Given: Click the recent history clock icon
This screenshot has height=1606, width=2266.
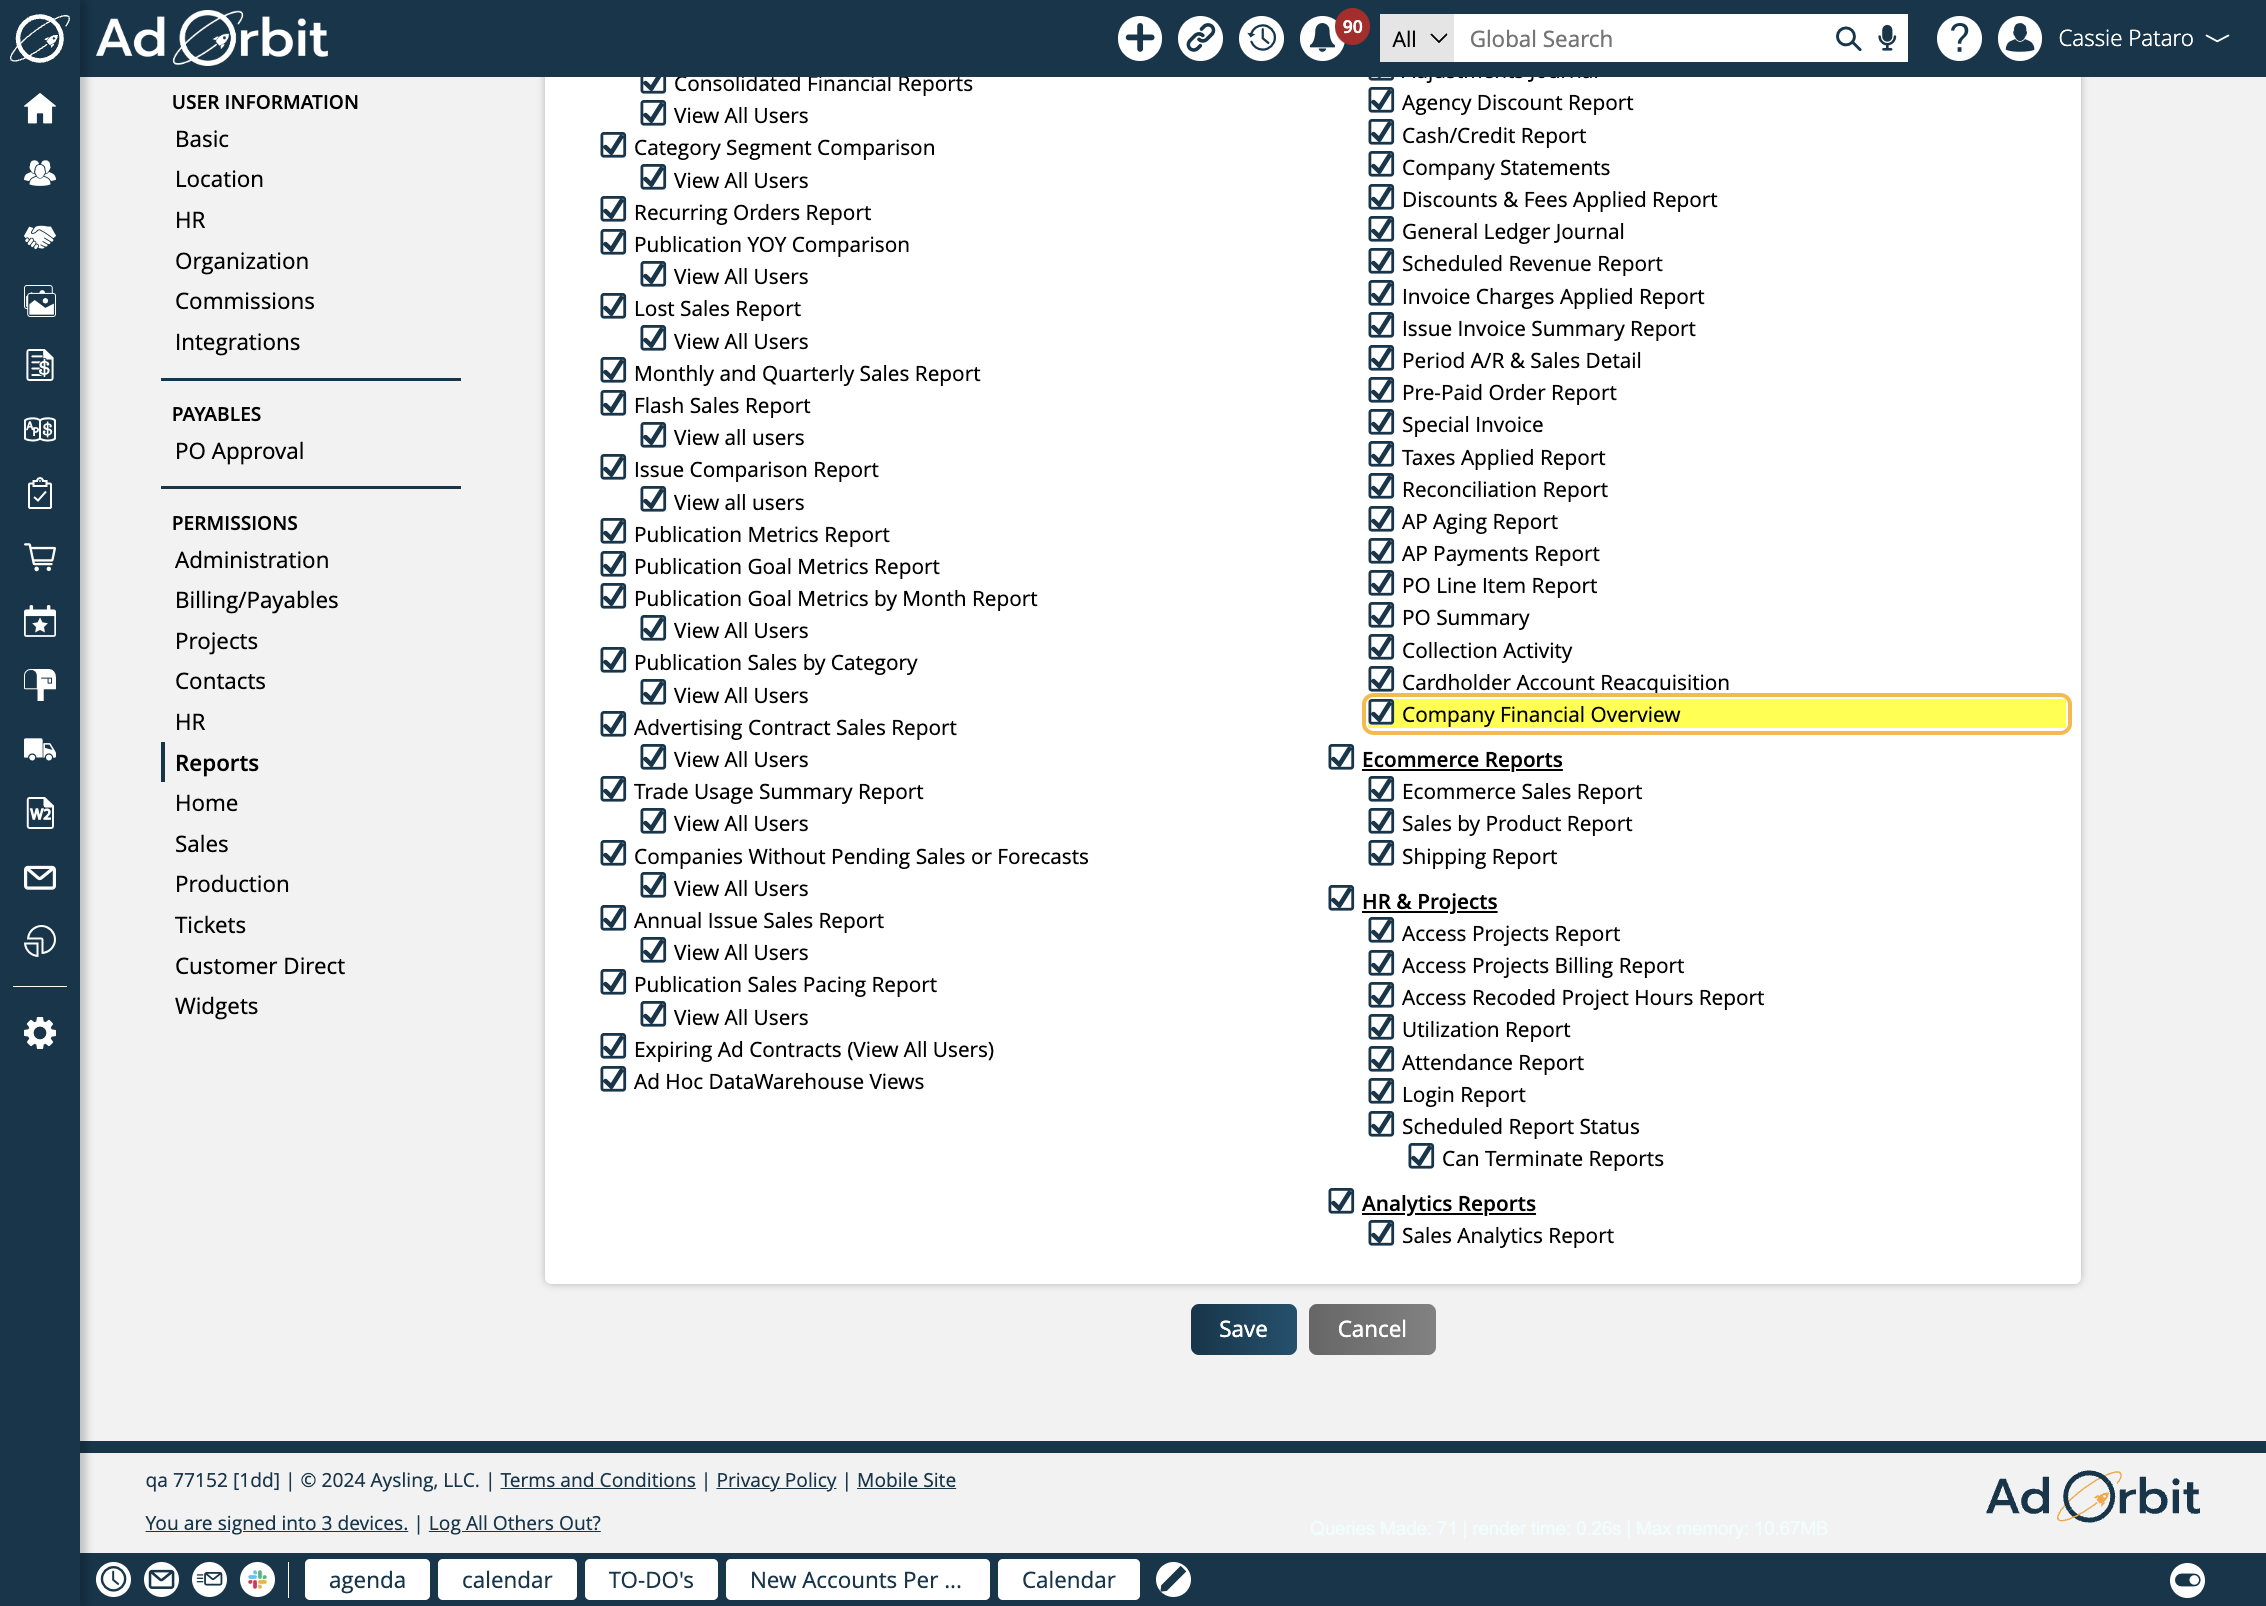Looking at the screenshot, I should 1261,39.
